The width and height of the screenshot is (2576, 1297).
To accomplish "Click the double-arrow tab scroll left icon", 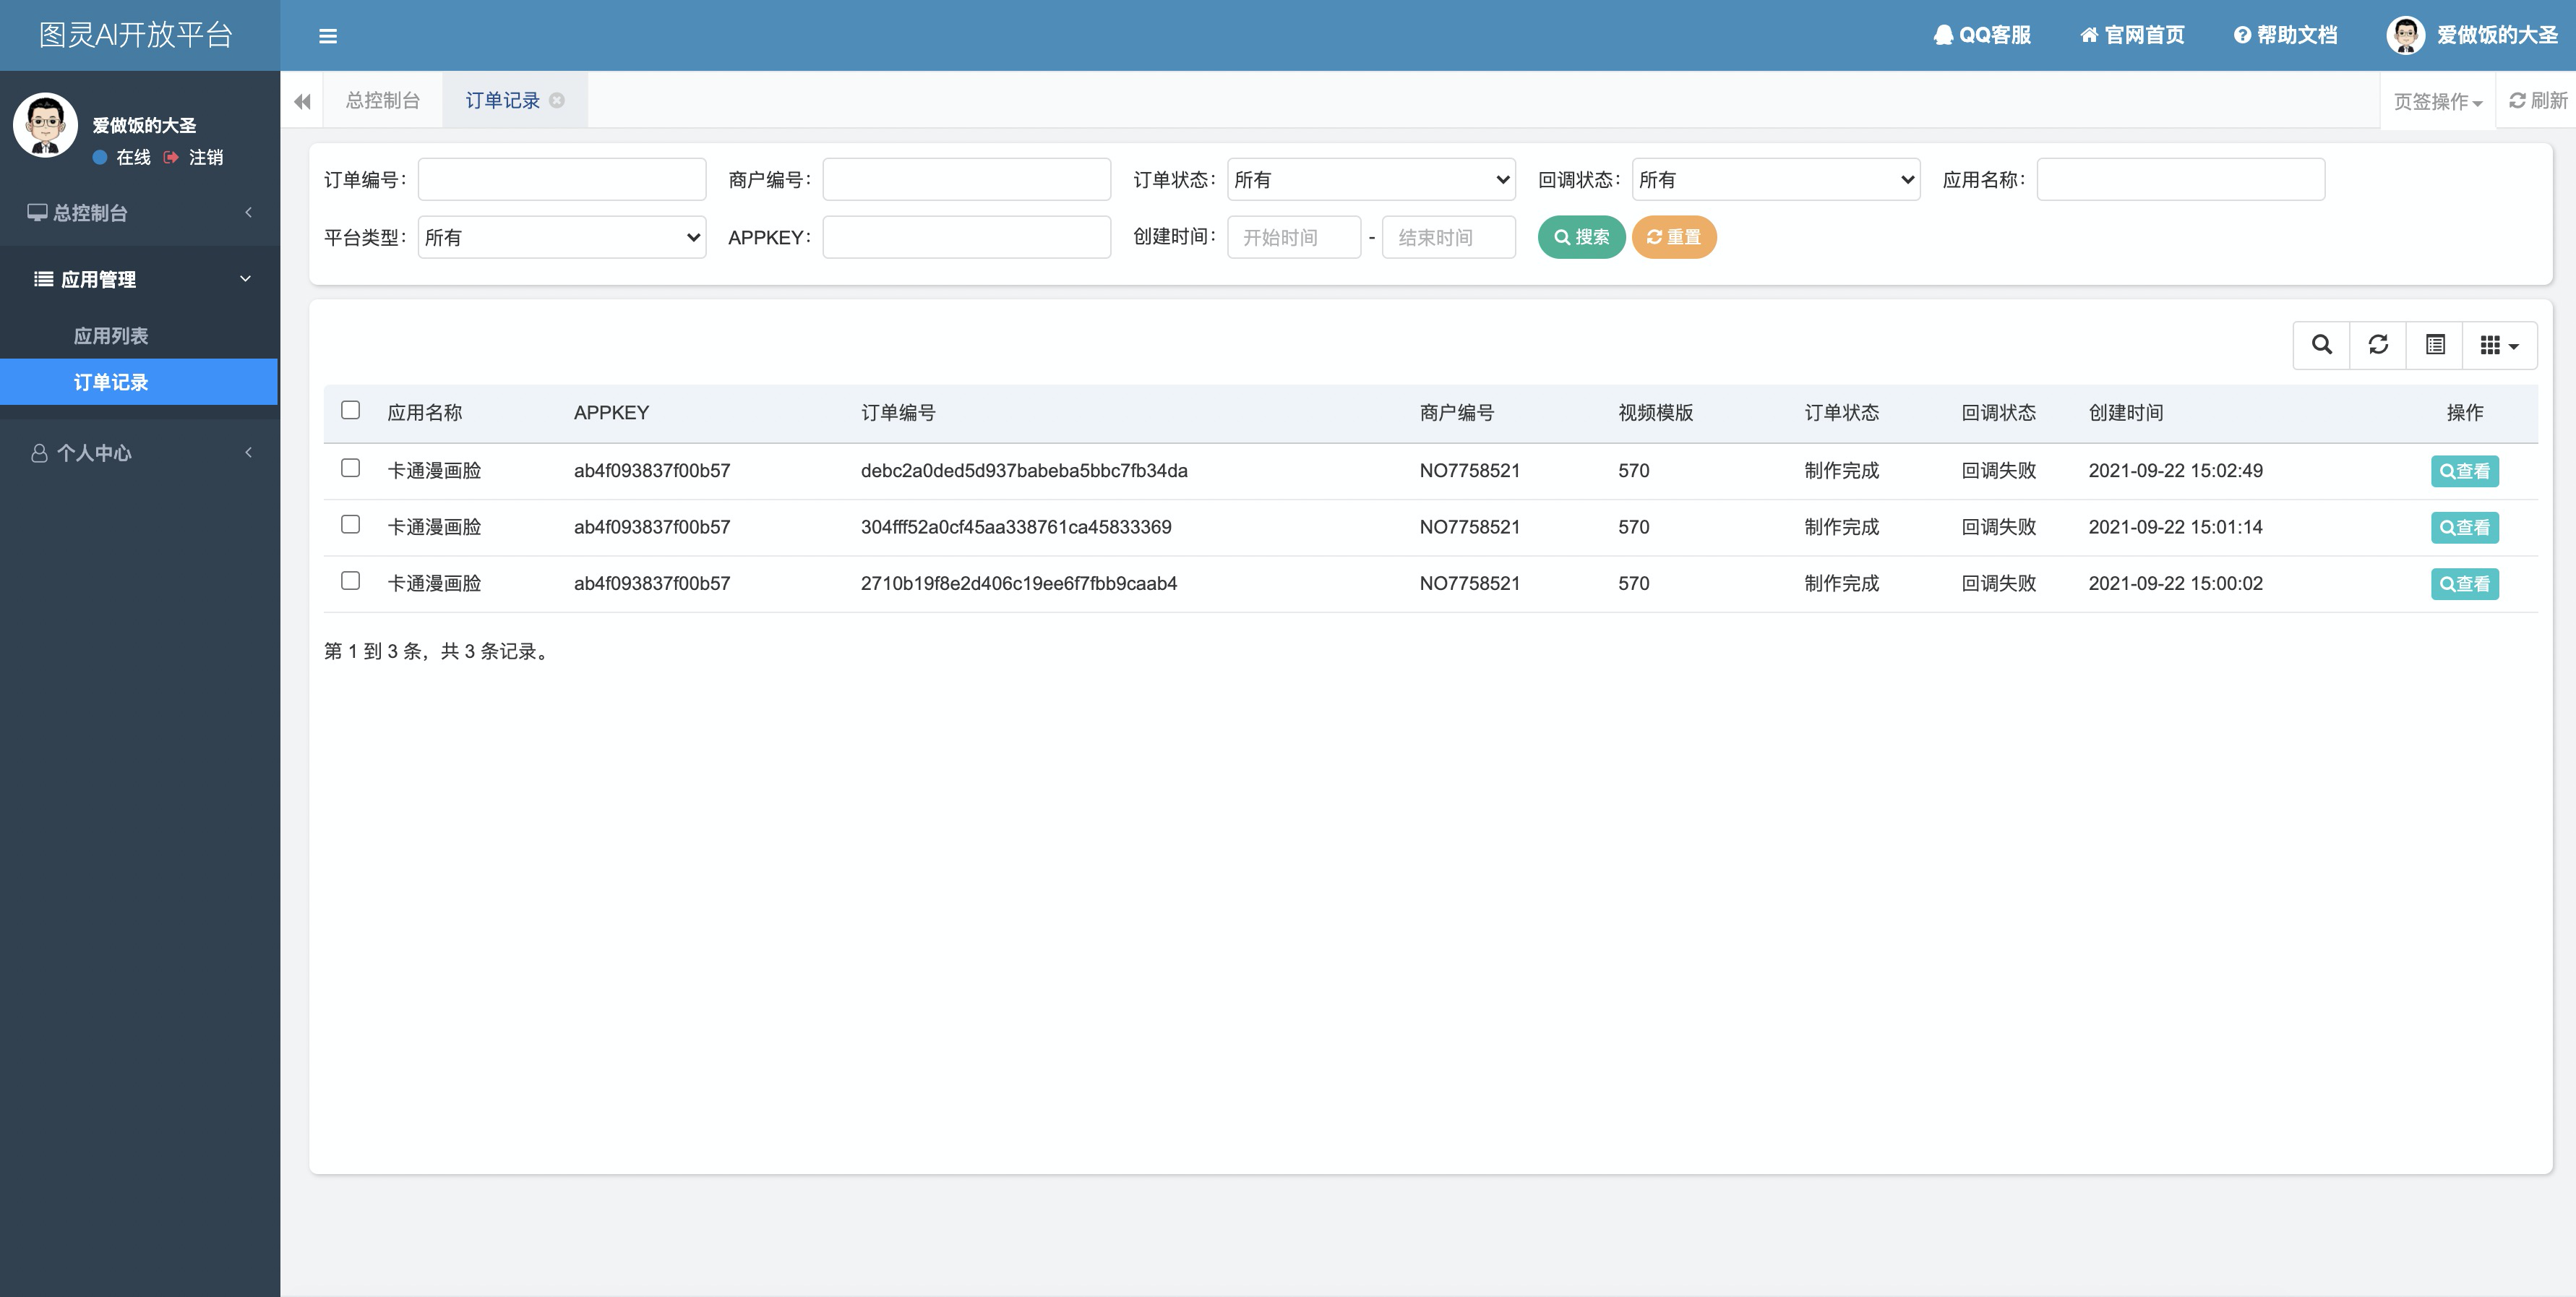I will click(x=302, y=101).
